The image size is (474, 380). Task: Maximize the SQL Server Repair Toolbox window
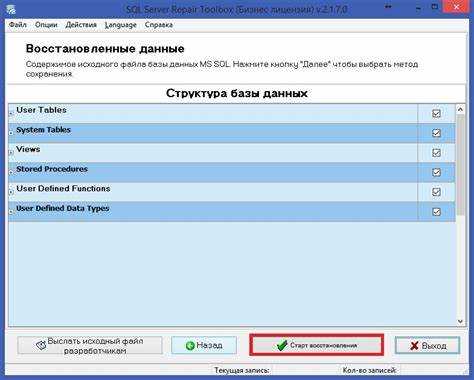(x=435, y=7)
